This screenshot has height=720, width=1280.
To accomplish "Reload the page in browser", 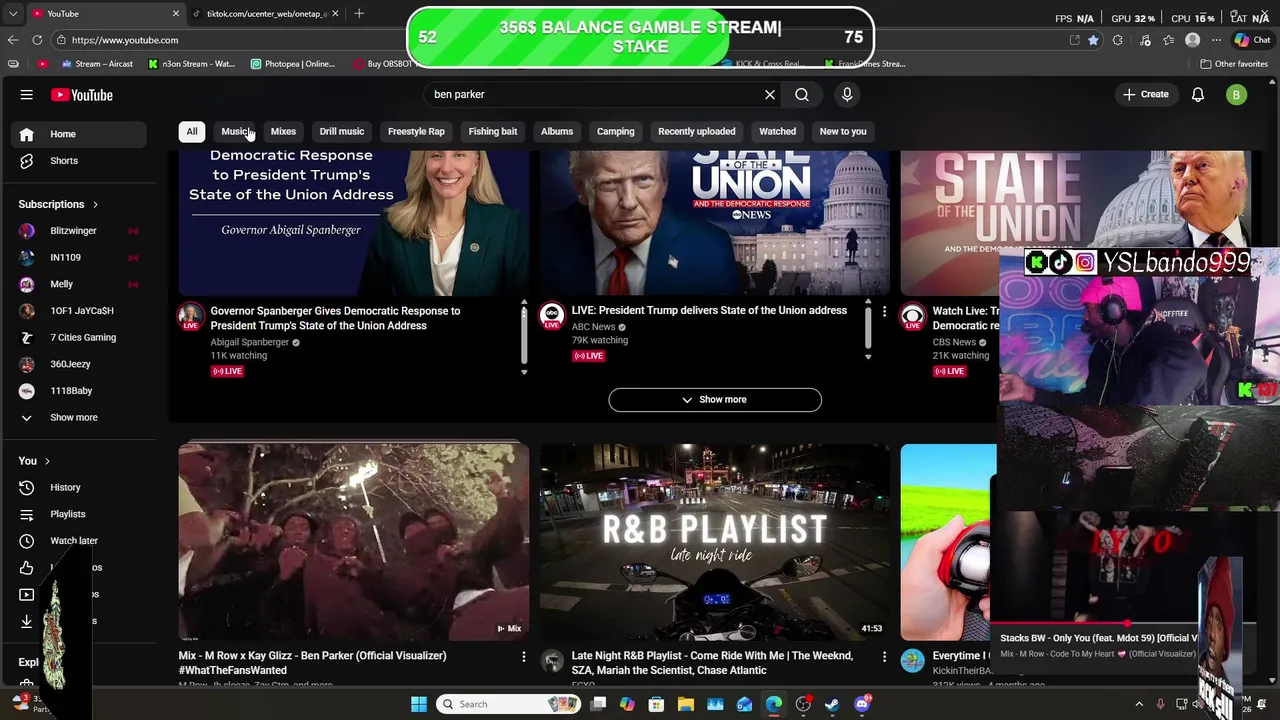I will coord(37,40).
